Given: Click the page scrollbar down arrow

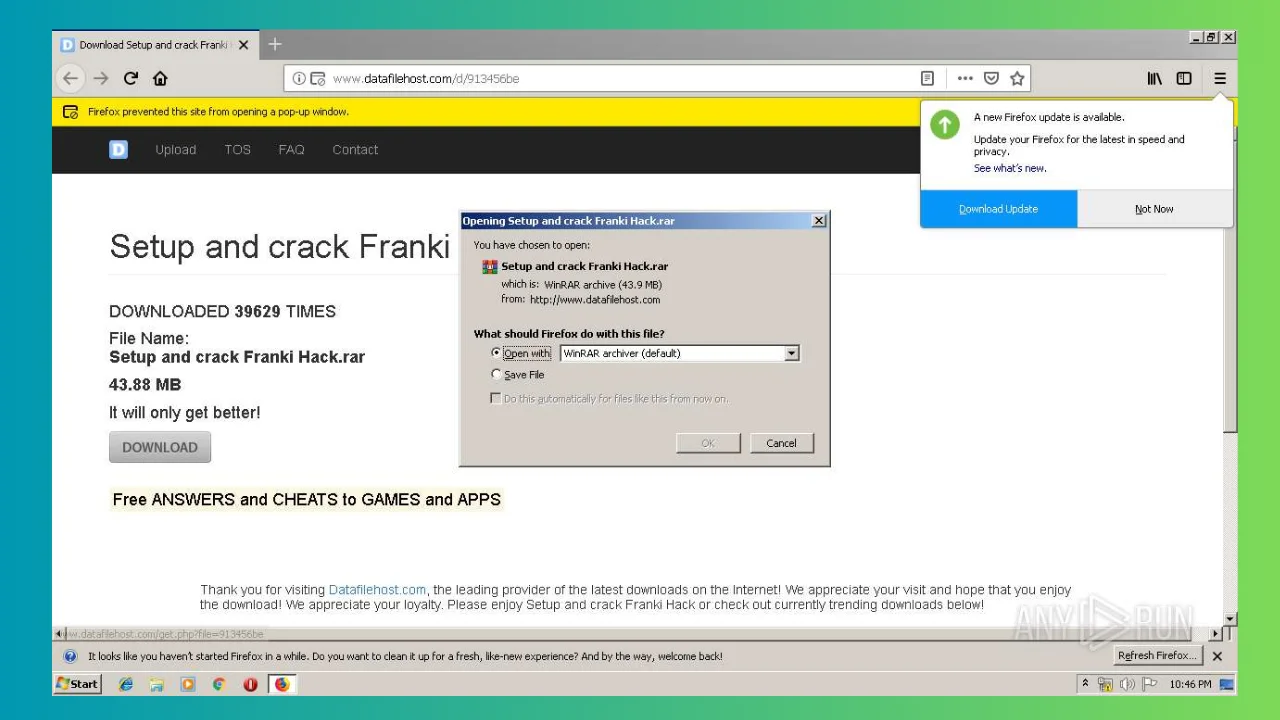Looking at the screenshot, I should click(x=1230, y=619).
